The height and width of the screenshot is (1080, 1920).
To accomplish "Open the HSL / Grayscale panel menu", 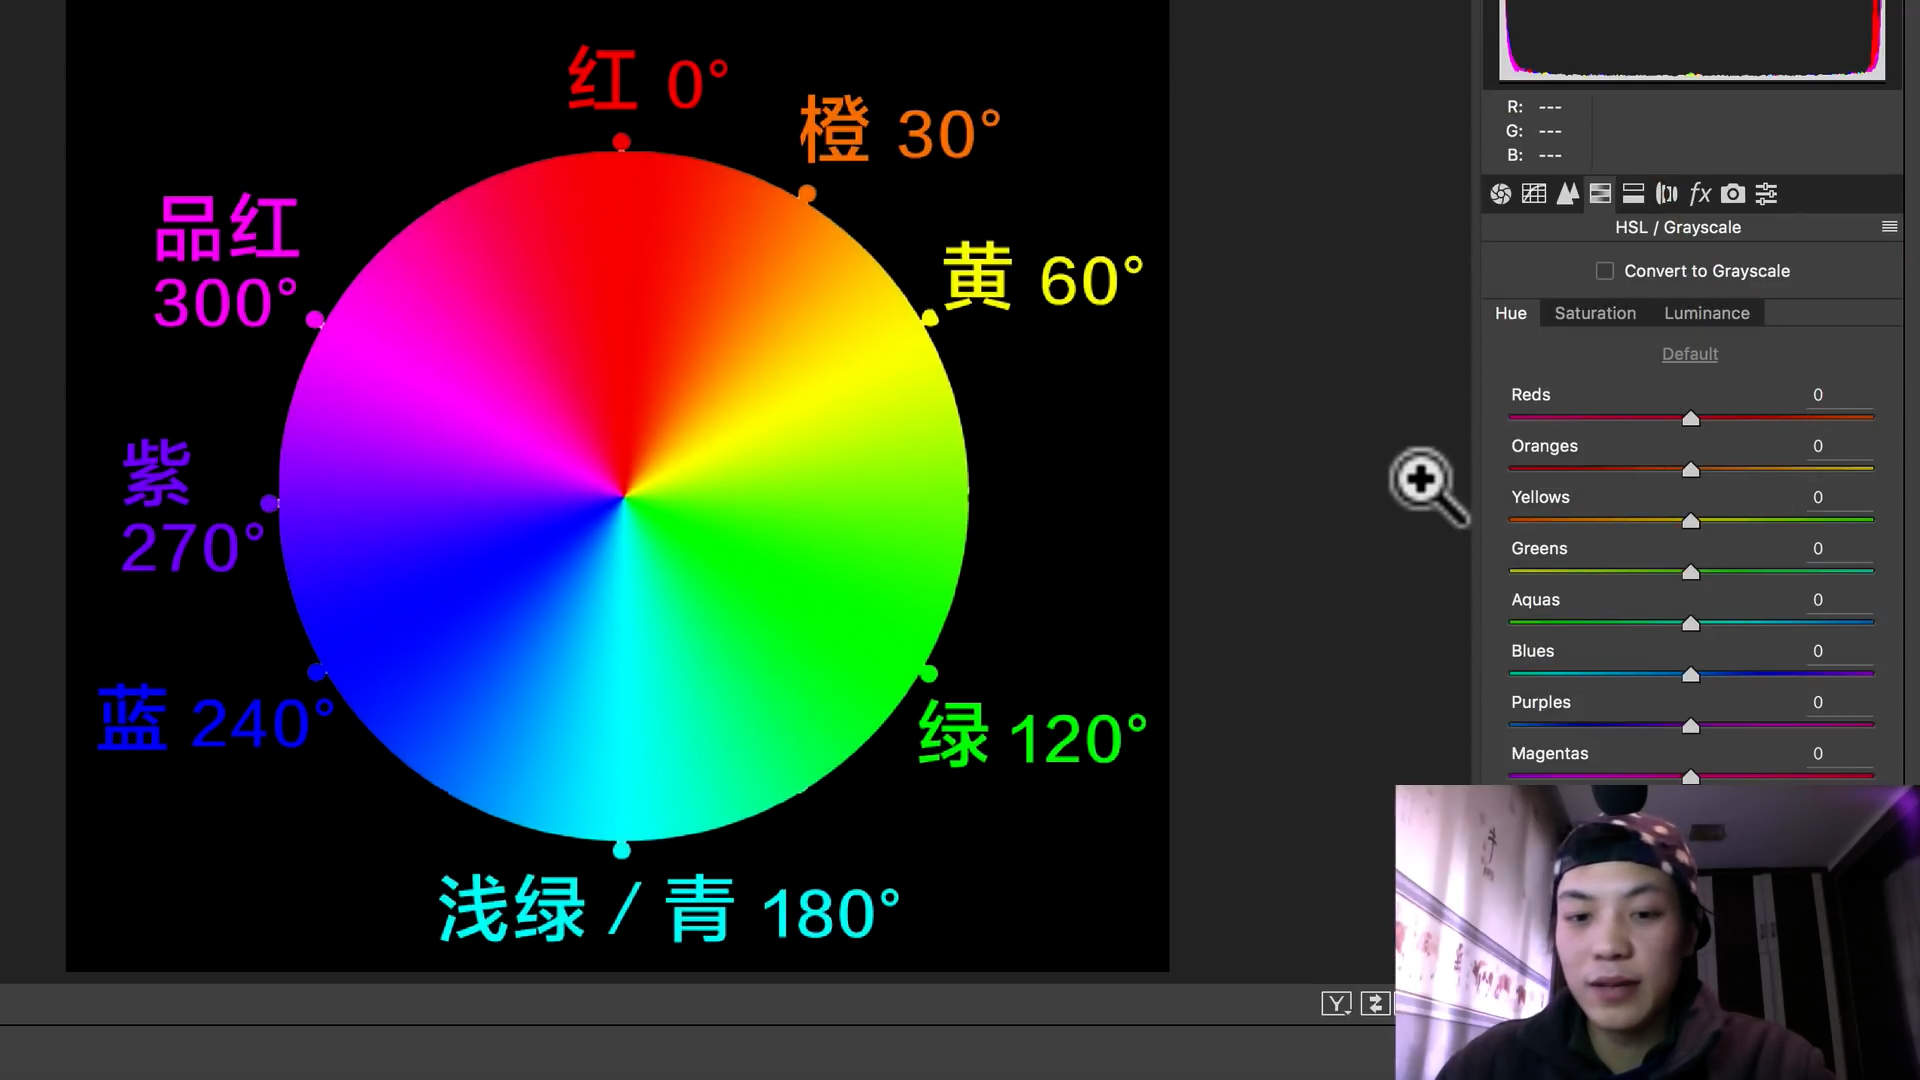I will 1889,227.
